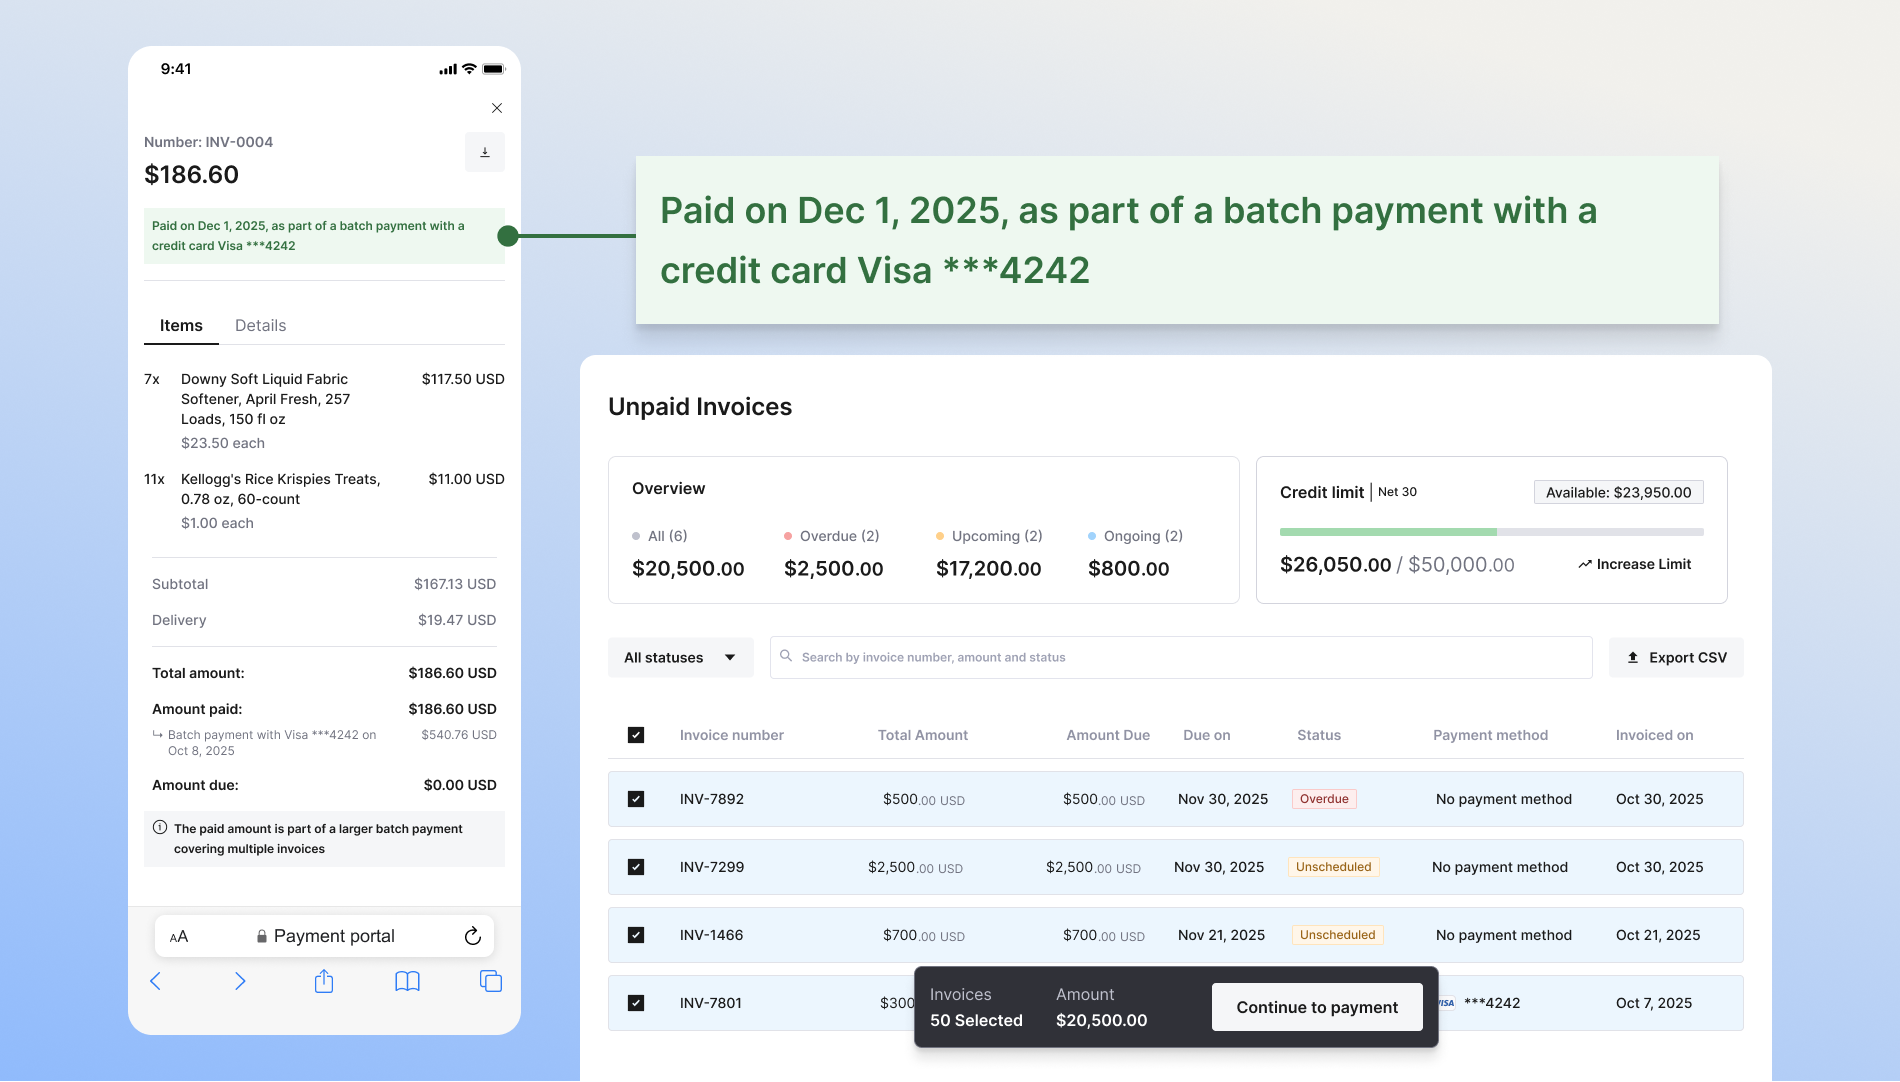This screenshot has width=1900, height=1082.
Task: Switch to the Details tab
Action: [x=260, y=326]
